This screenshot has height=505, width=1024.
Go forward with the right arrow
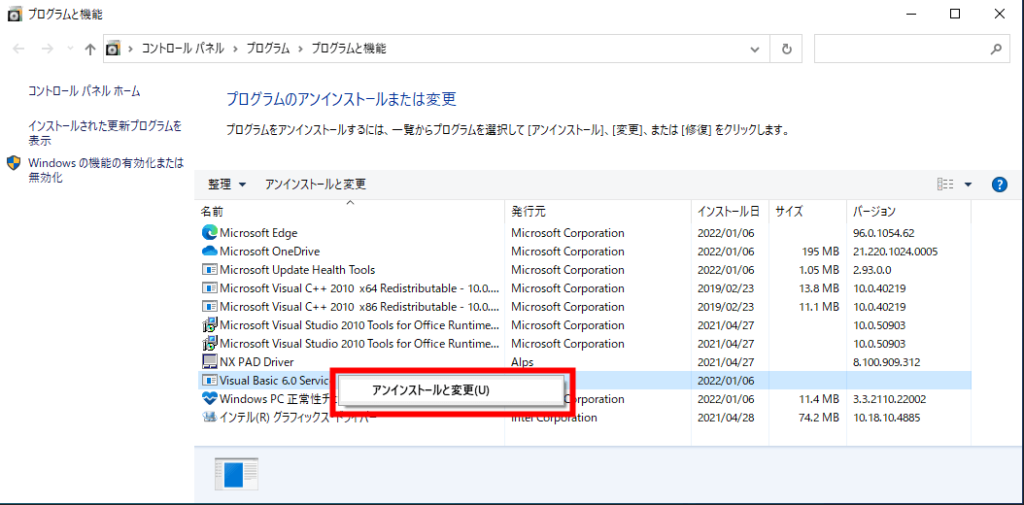coord(46,49)
